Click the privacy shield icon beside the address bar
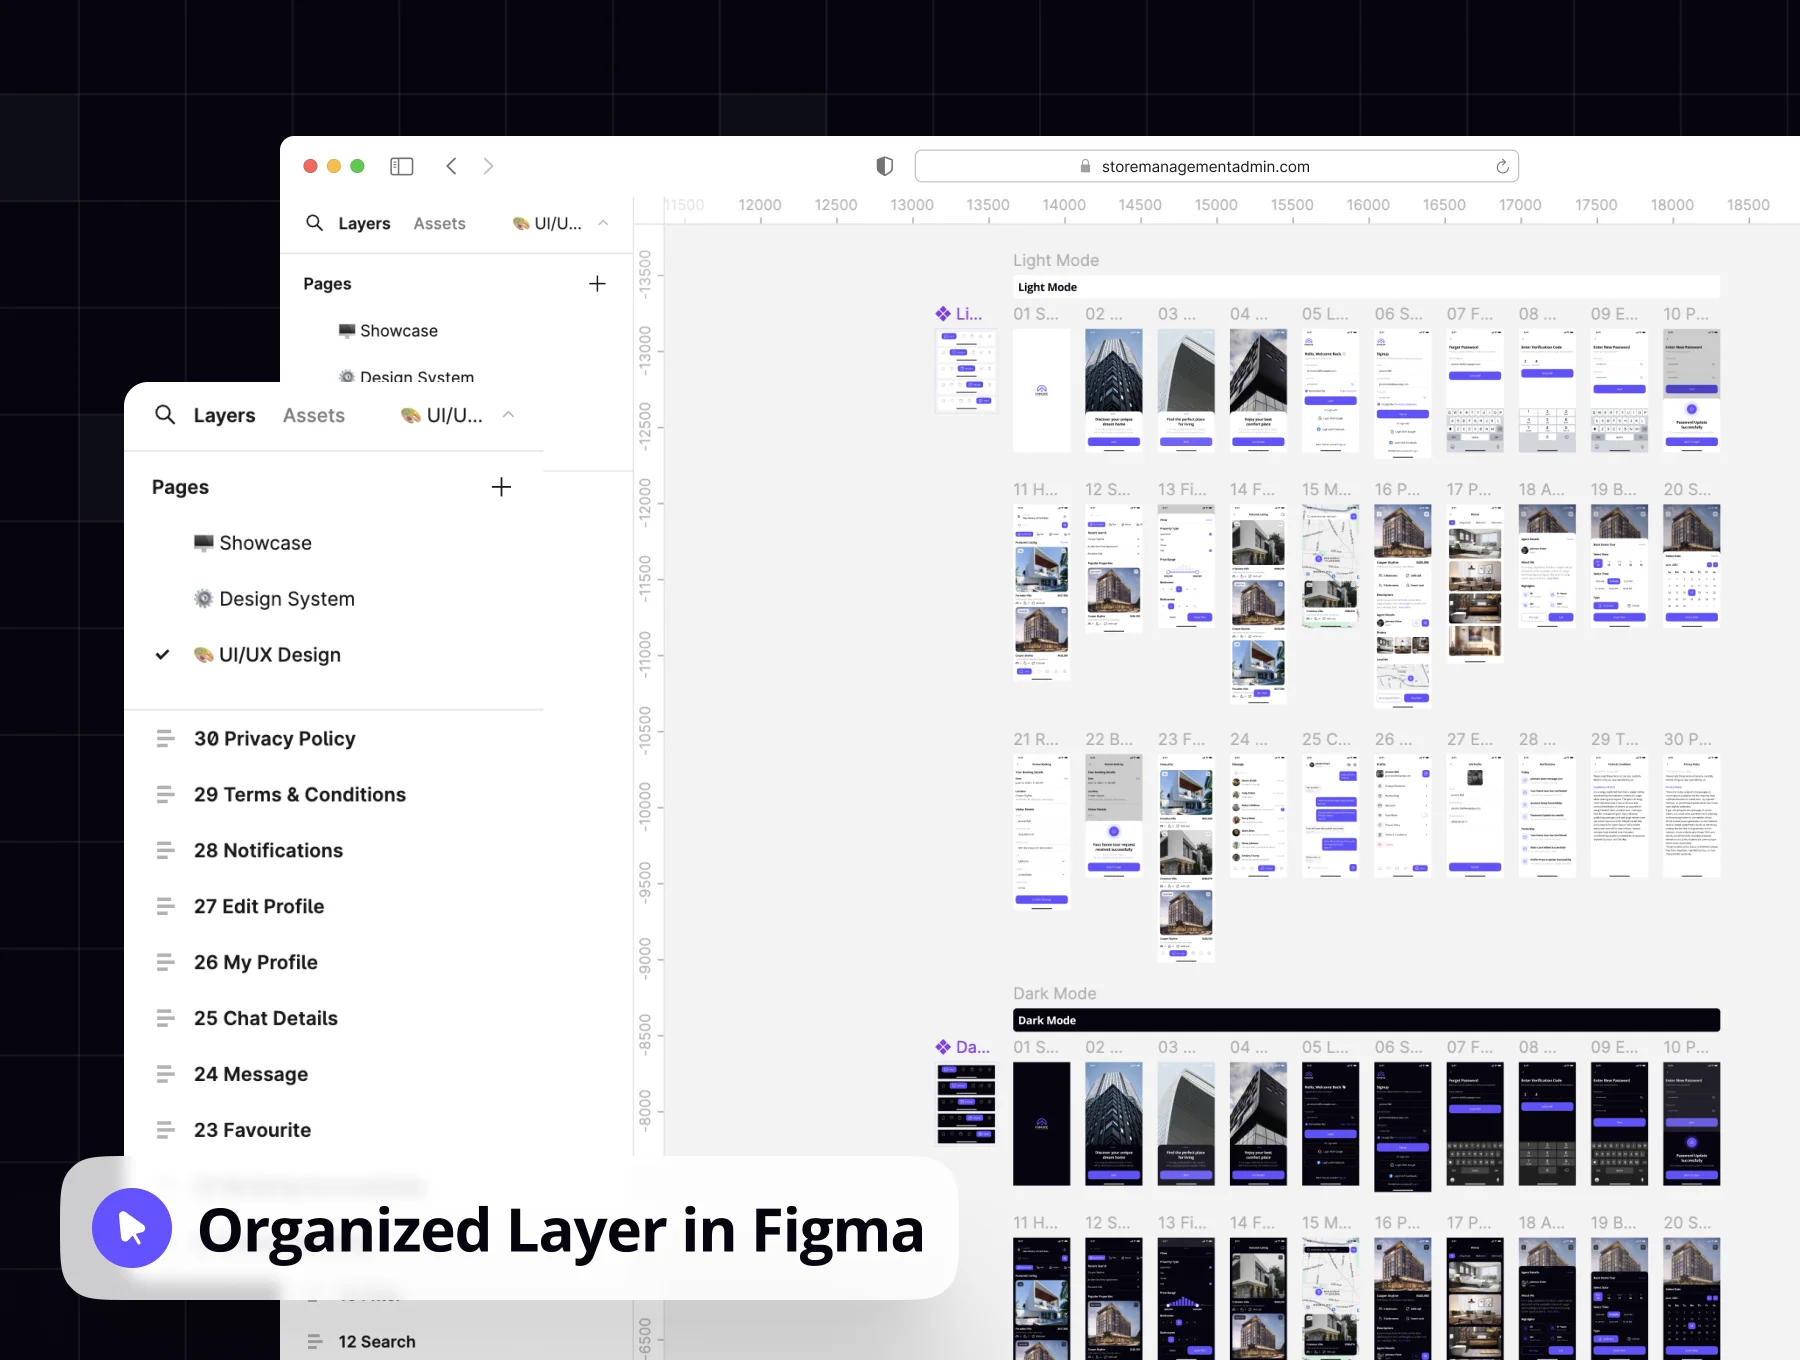The image size is (1800, 1360). 885,166
